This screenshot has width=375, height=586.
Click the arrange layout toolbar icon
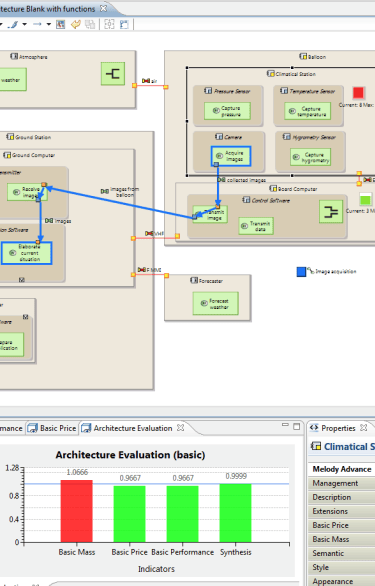124,25
